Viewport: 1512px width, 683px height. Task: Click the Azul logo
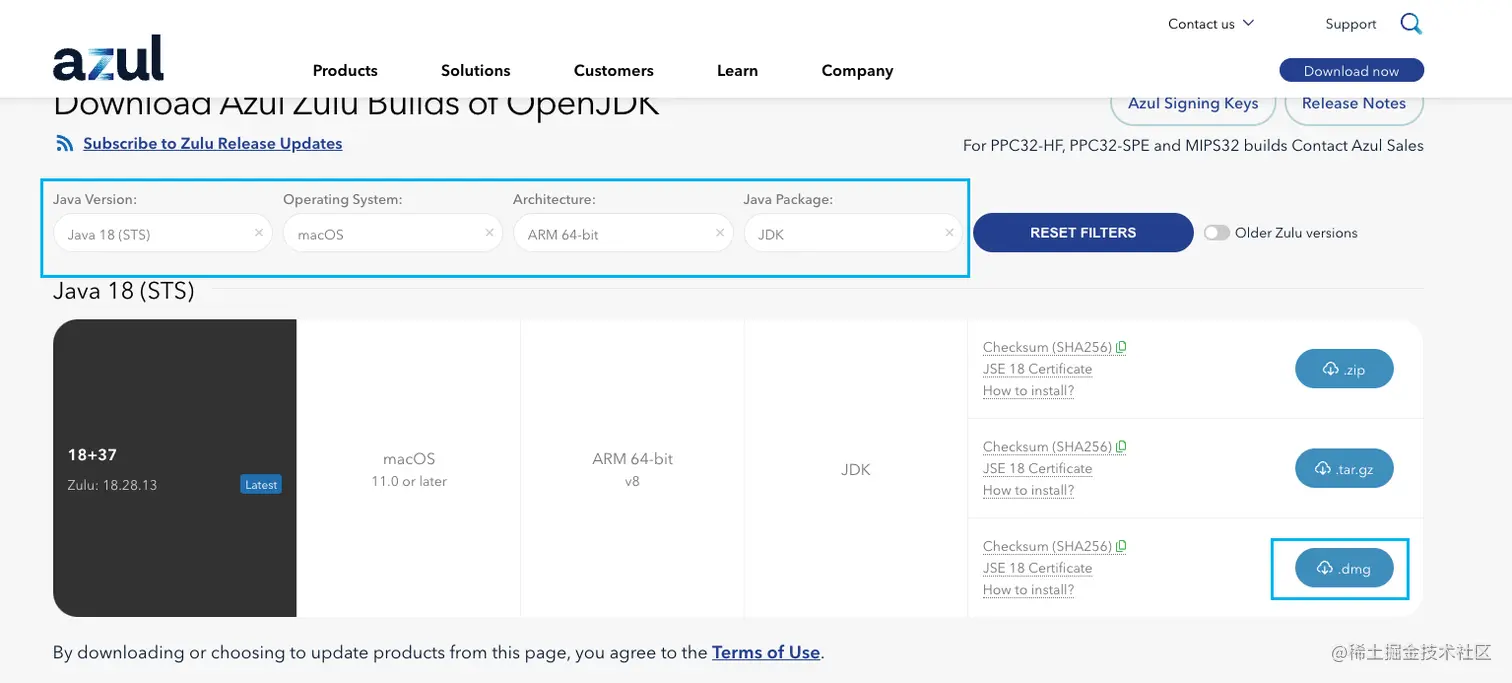point(108,59)
